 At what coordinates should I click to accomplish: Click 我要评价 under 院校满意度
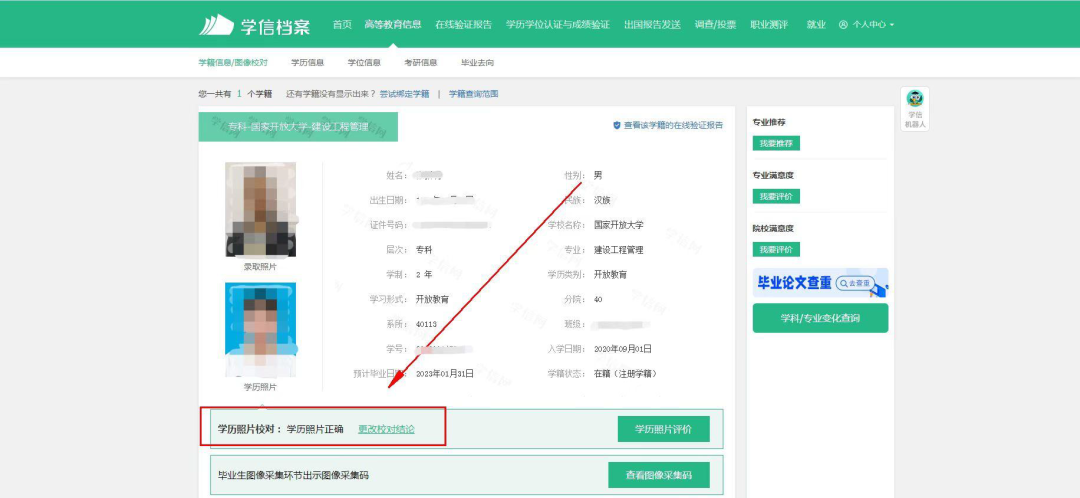776,249
